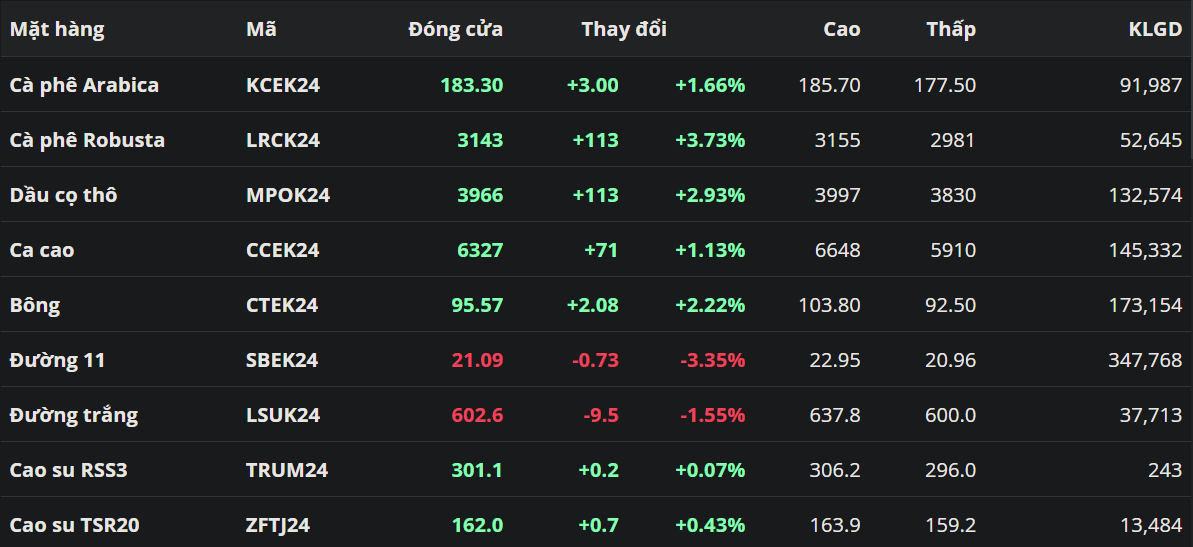Click the "Thấp" column header

pos(950,29)
